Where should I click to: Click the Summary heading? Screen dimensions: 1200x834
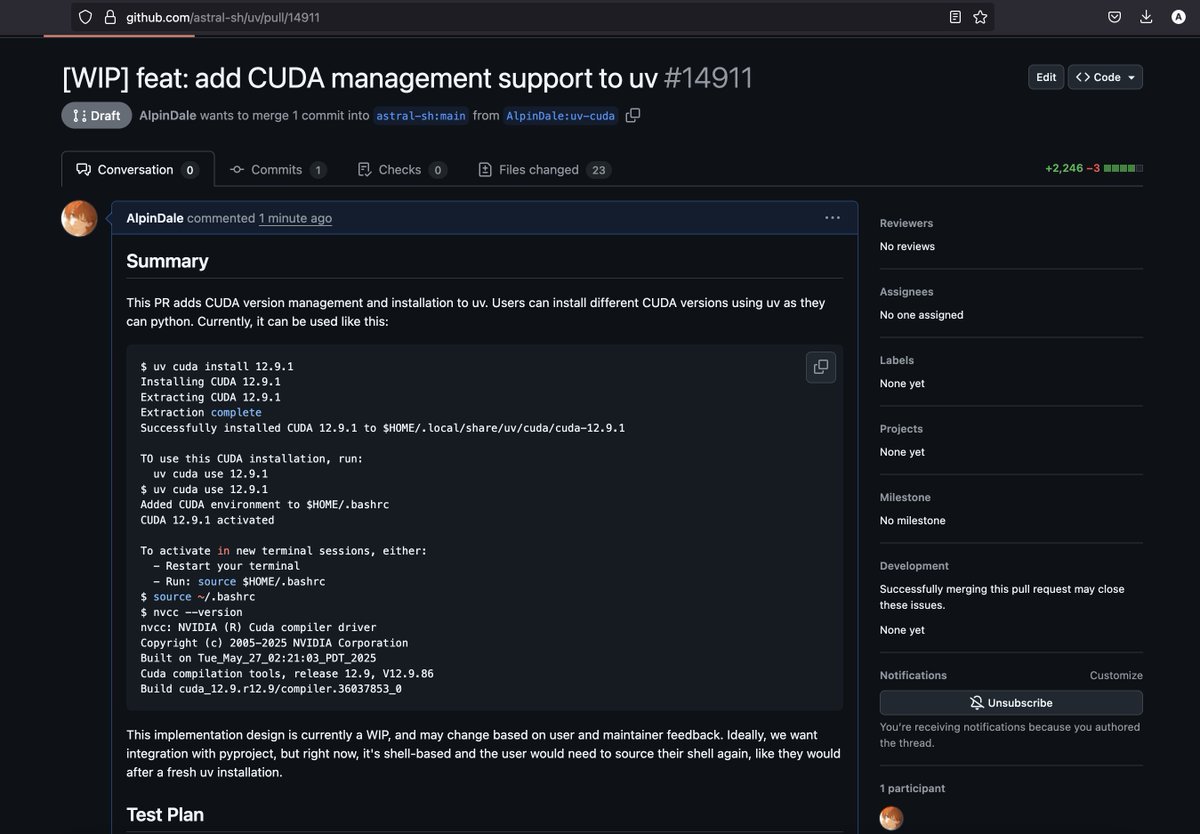pos(167,261)
